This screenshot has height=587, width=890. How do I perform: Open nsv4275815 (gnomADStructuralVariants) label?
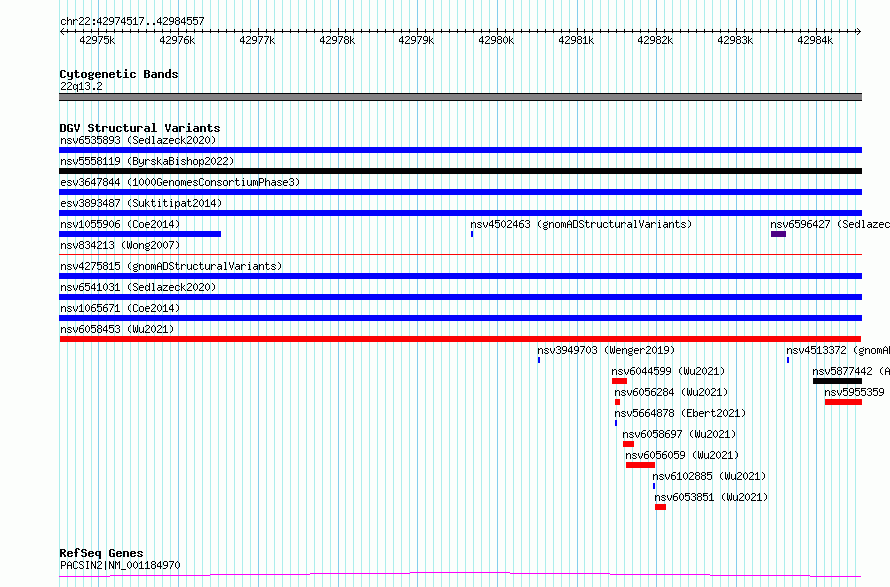[171, 266]
